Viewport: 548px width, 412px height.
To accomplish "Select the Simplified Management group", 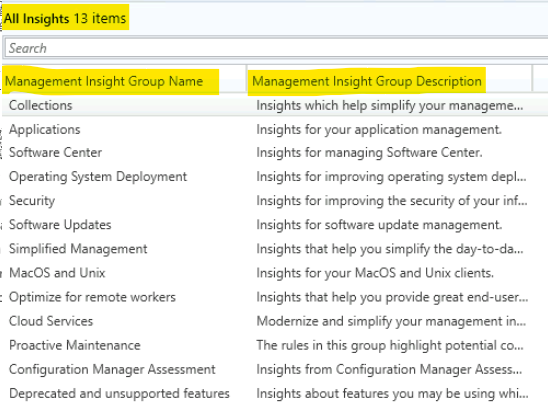I will point(78,249).
